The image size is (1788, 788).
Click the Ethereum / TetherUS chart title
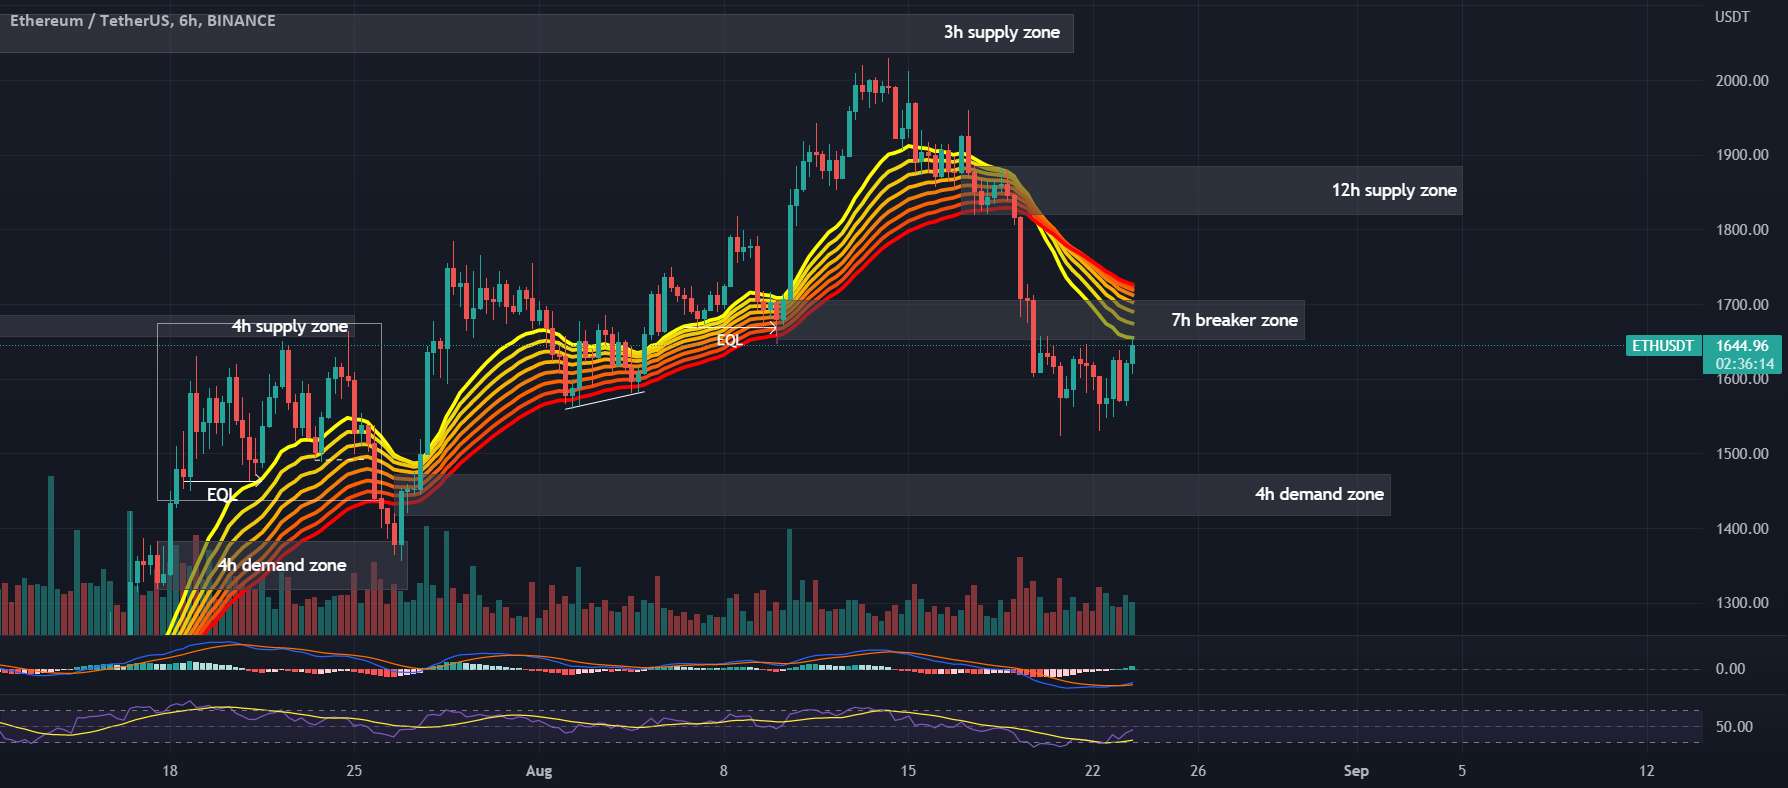coord(142,20)
